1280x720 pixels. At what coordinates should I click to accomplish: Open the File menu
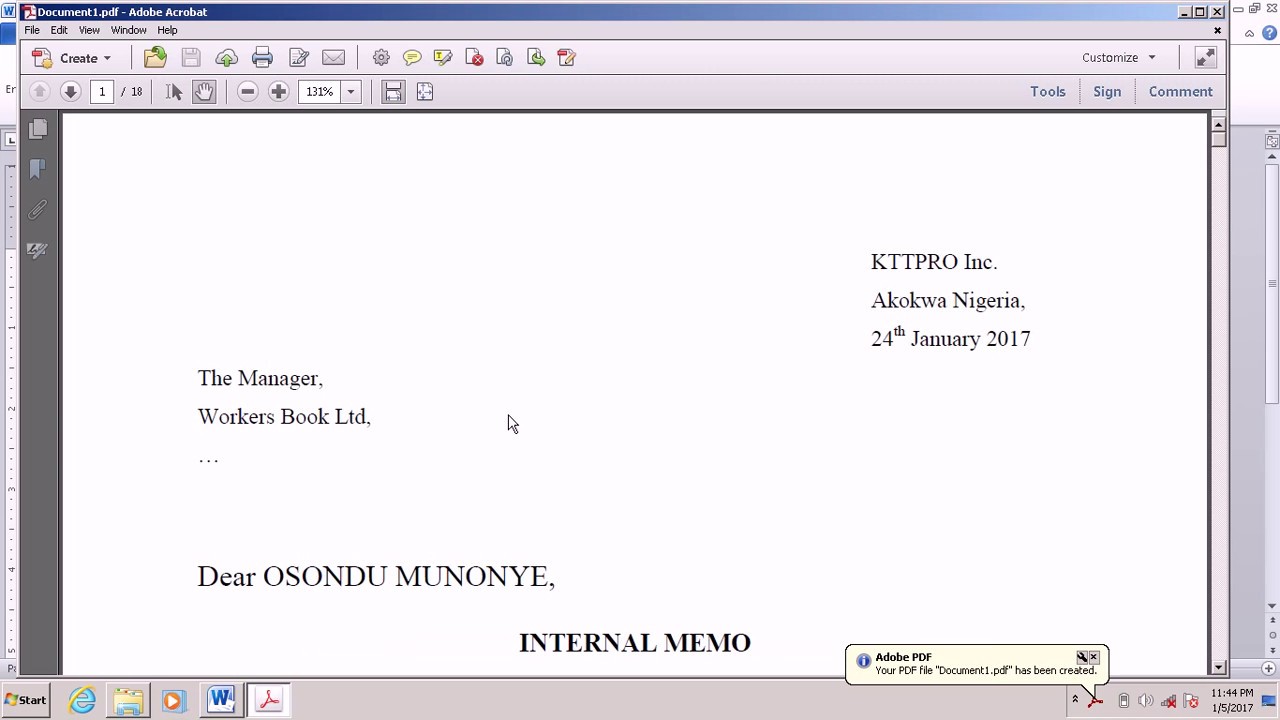click(x=32, y=30)
